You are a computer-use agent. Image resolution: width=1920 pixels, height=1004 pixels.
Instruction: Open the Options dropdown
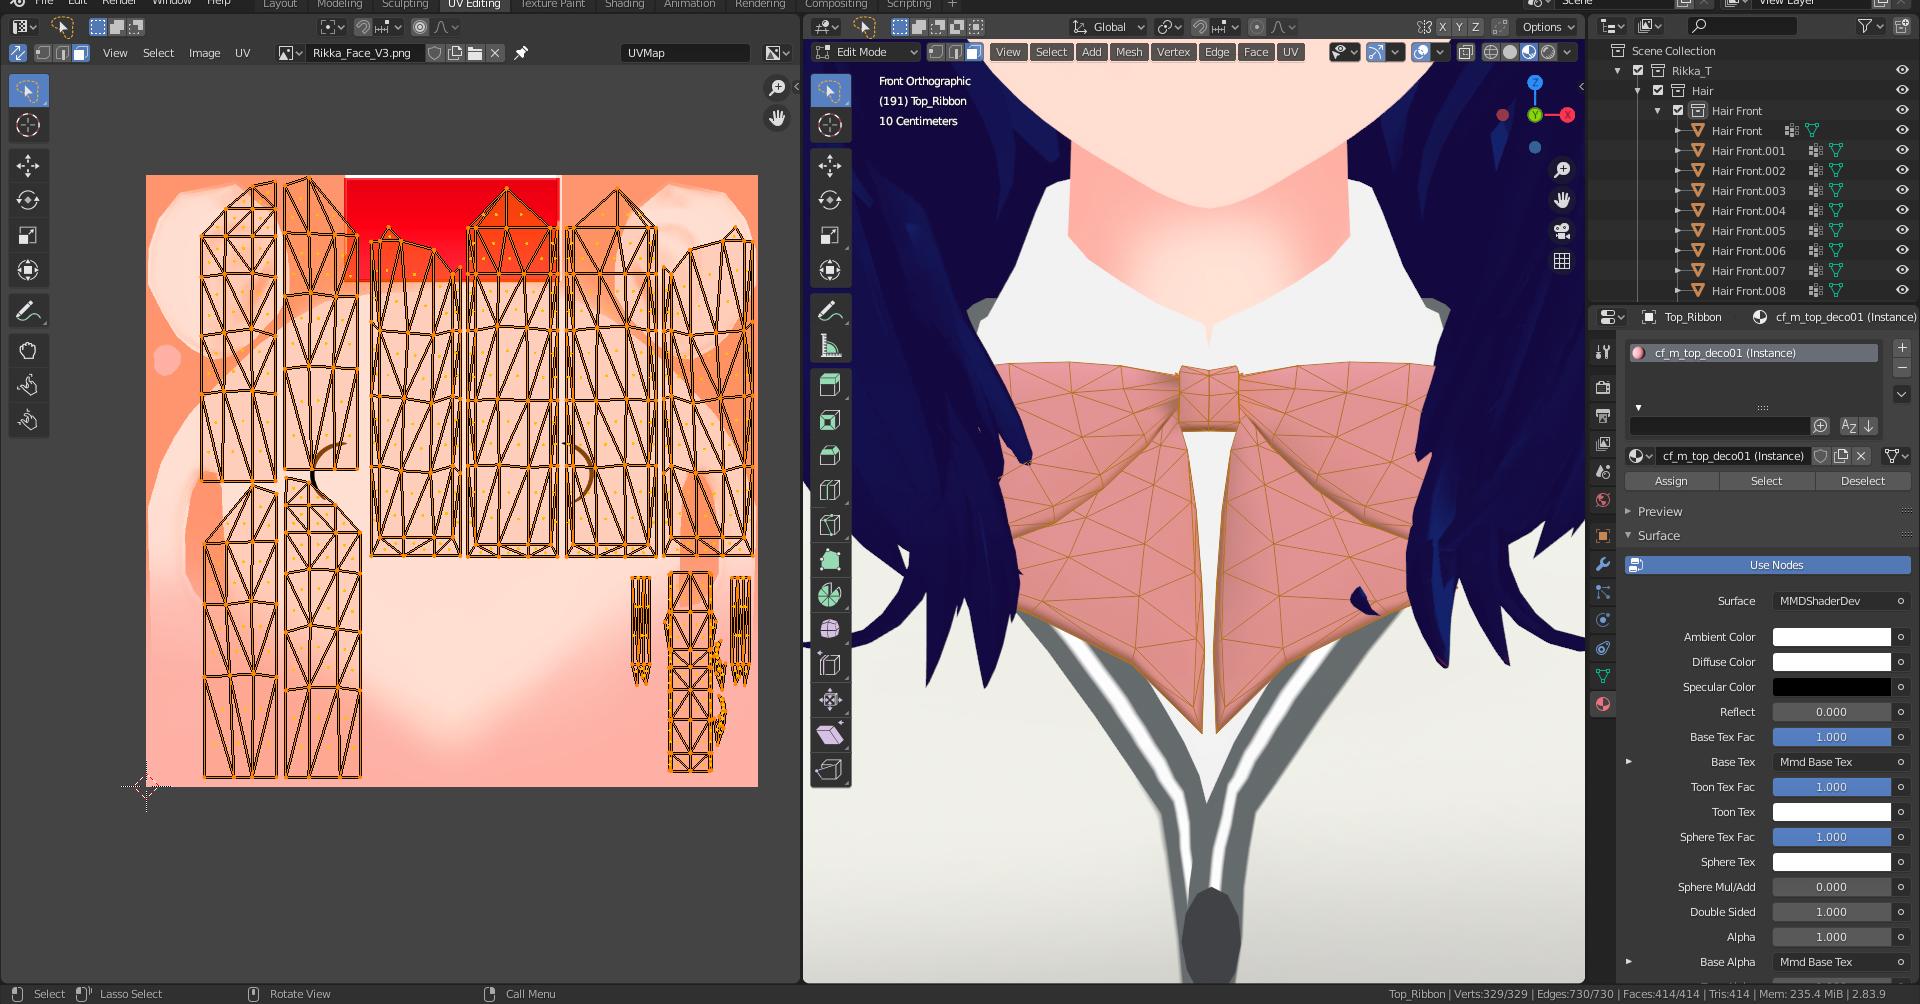click(1548, 27)
